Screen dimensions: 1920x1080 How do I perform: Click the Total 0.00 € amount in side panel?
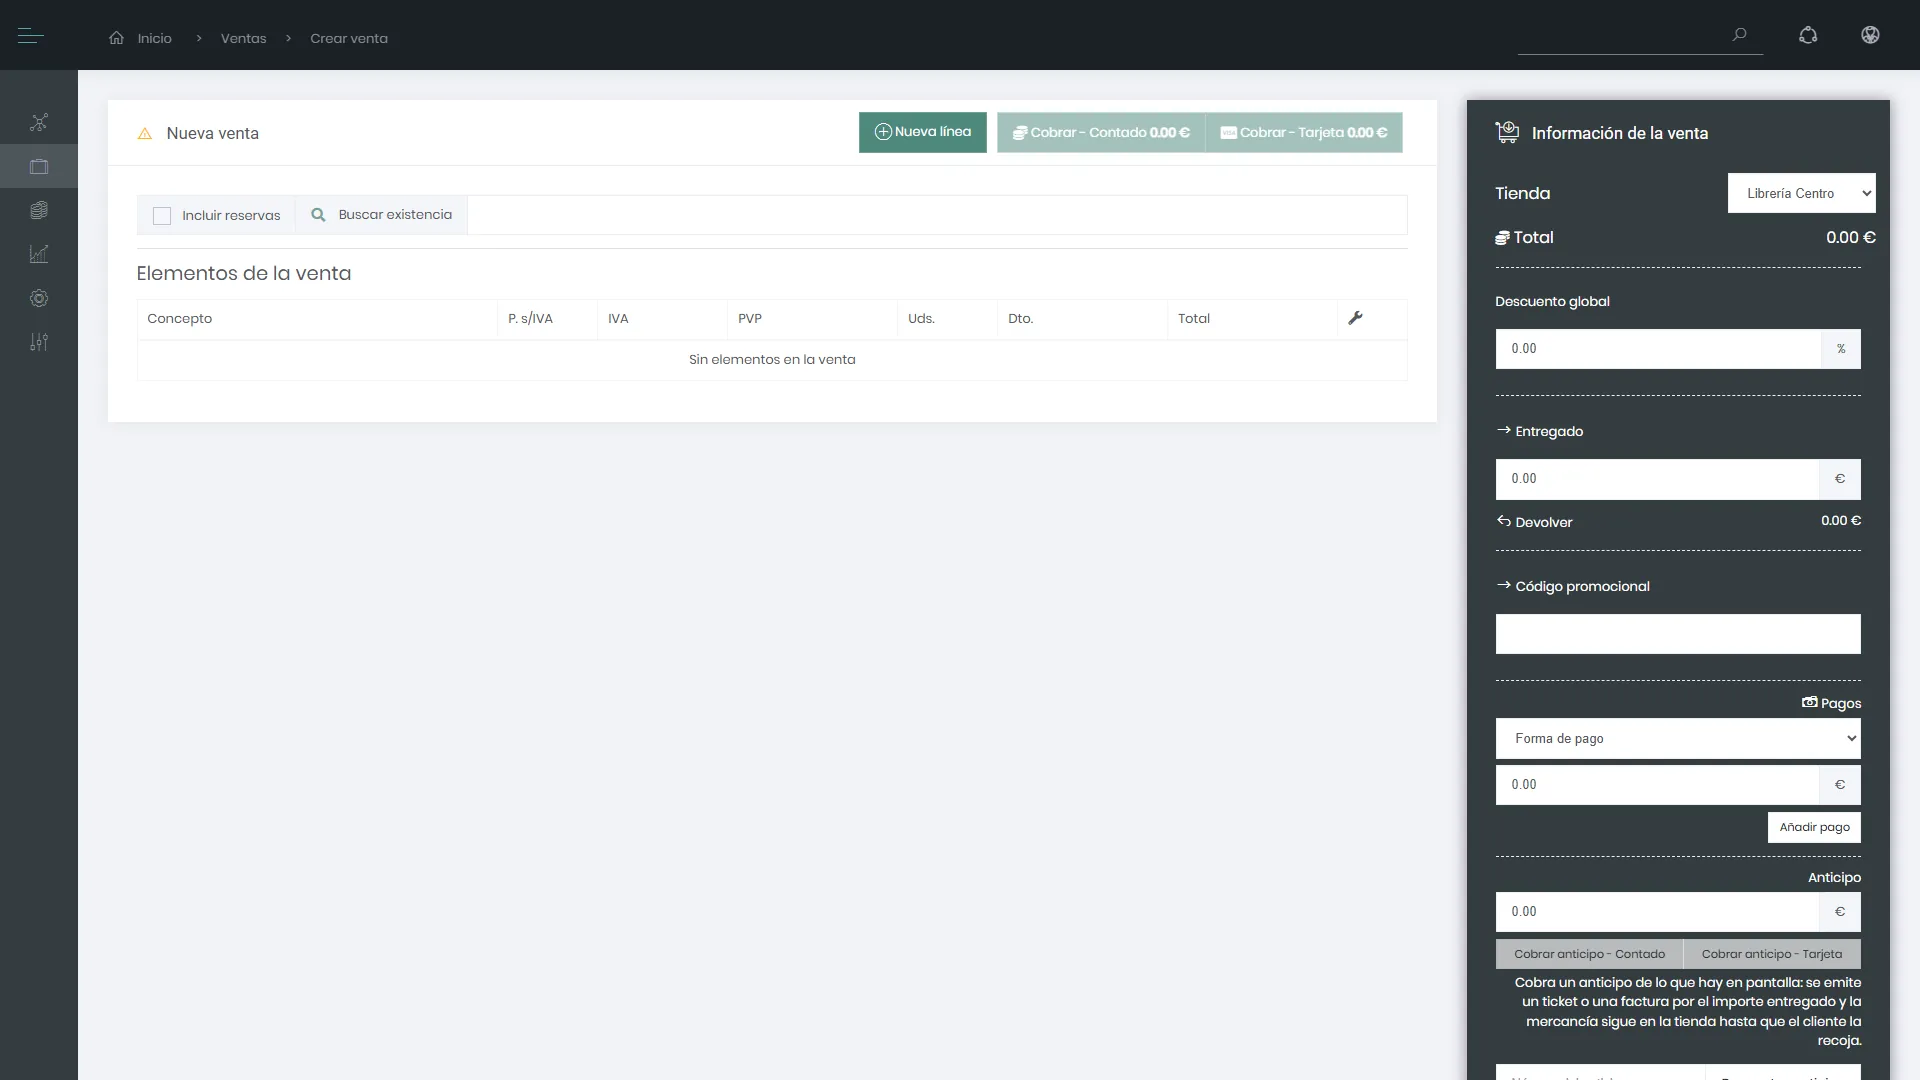point(1850,238)
